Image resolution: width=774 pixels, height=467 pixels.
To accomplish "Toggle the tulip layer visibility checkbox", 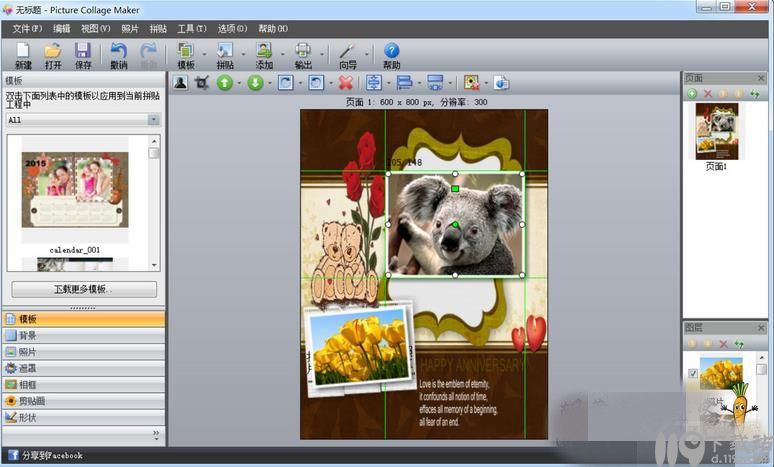I will point(693,373).
